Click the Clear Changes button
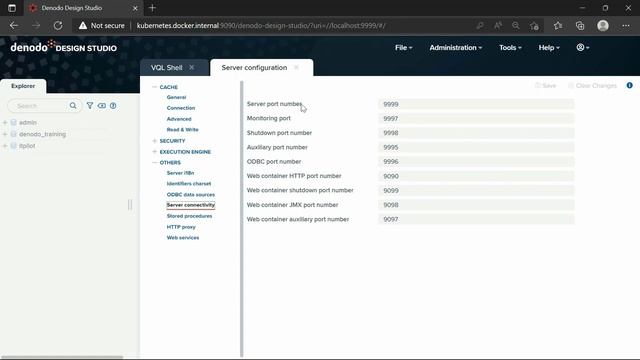This screenshot has height=360, width=640. 593,85
